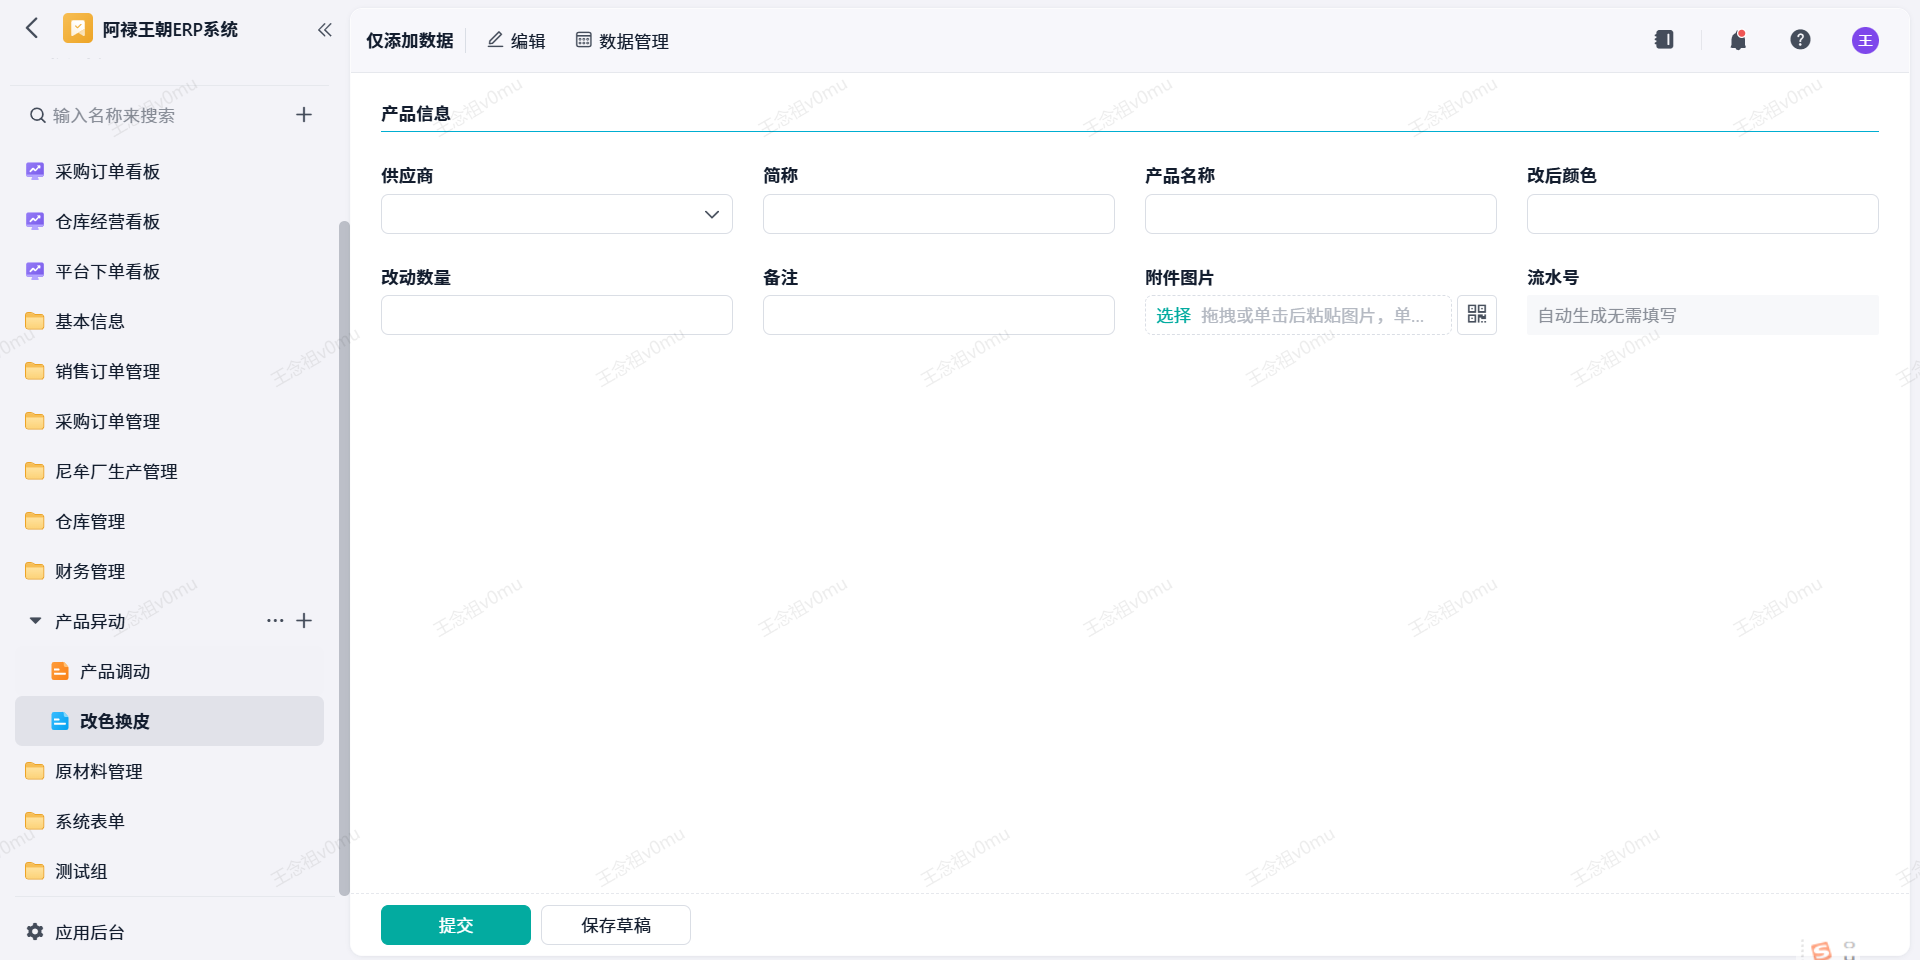
Task: Click the back arrow icon
Action: tap(32, 28)
